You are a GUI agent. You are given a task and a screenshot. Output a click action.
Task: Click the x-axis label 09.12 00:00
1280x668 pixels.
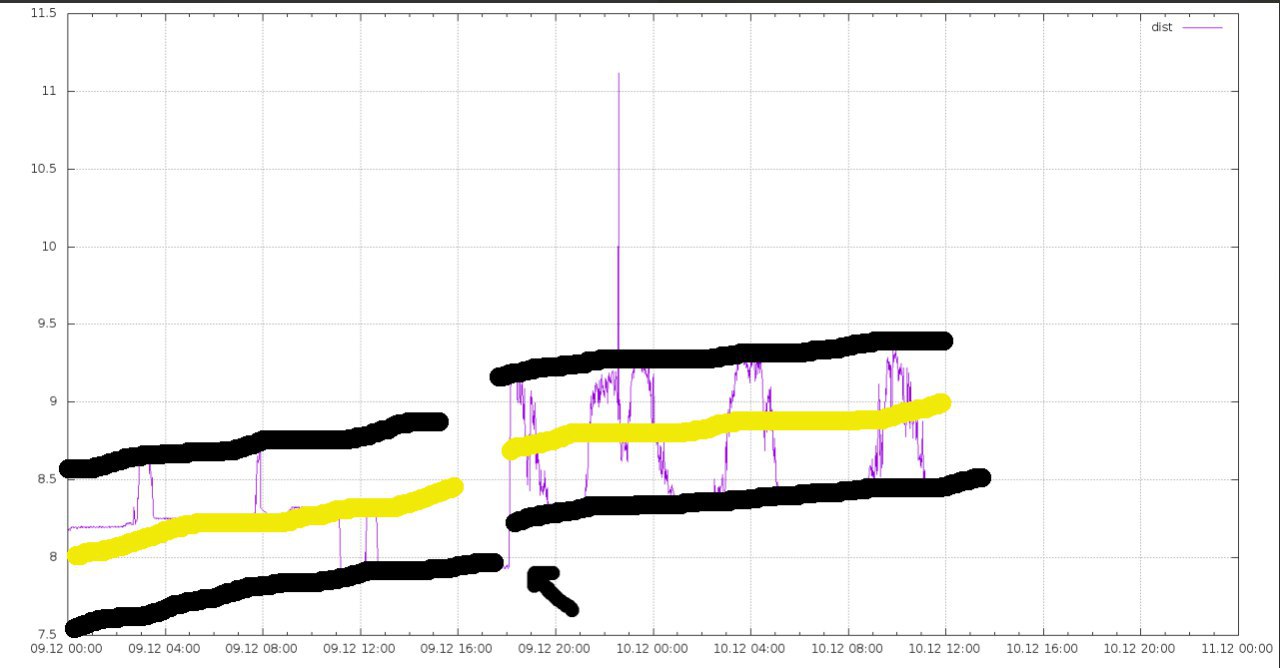click(x=66, y=648)
